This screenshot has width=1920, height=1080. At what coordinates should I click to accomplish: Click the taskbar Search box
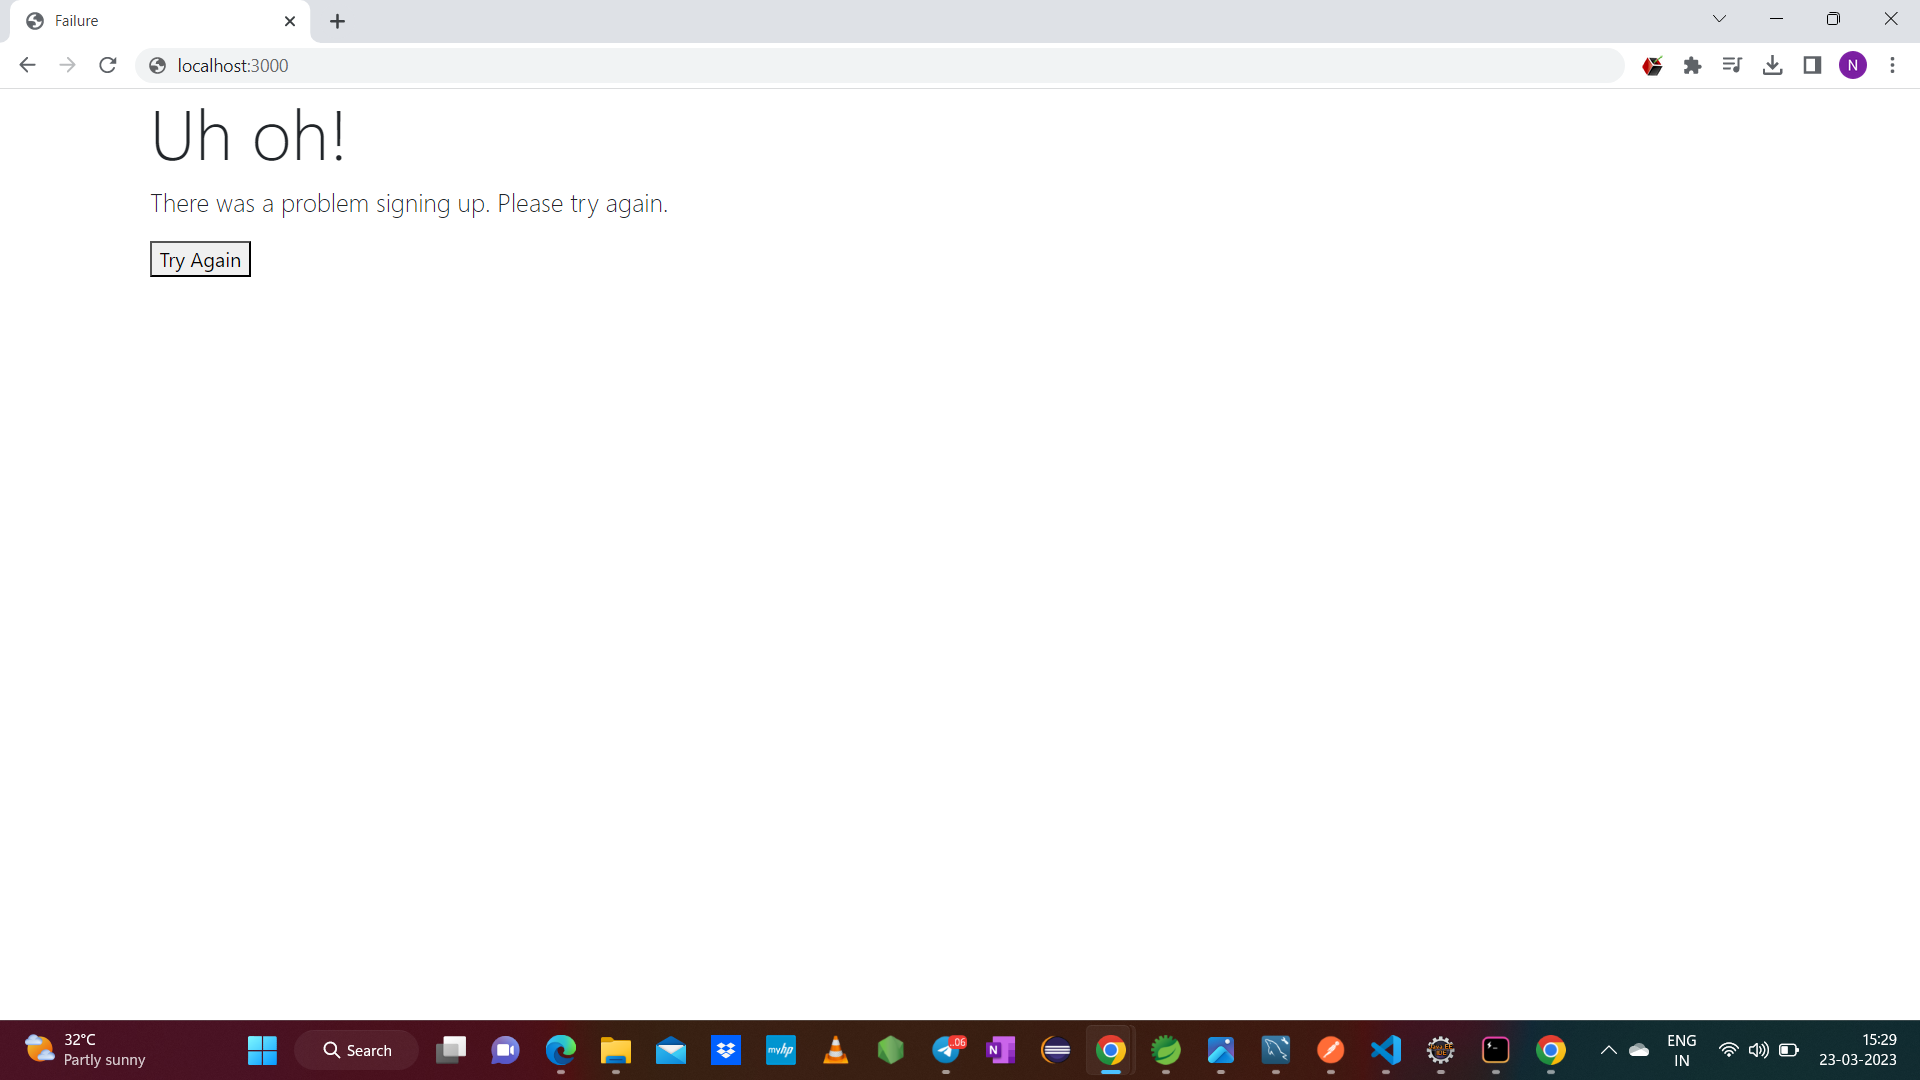tap(357, 1050)
